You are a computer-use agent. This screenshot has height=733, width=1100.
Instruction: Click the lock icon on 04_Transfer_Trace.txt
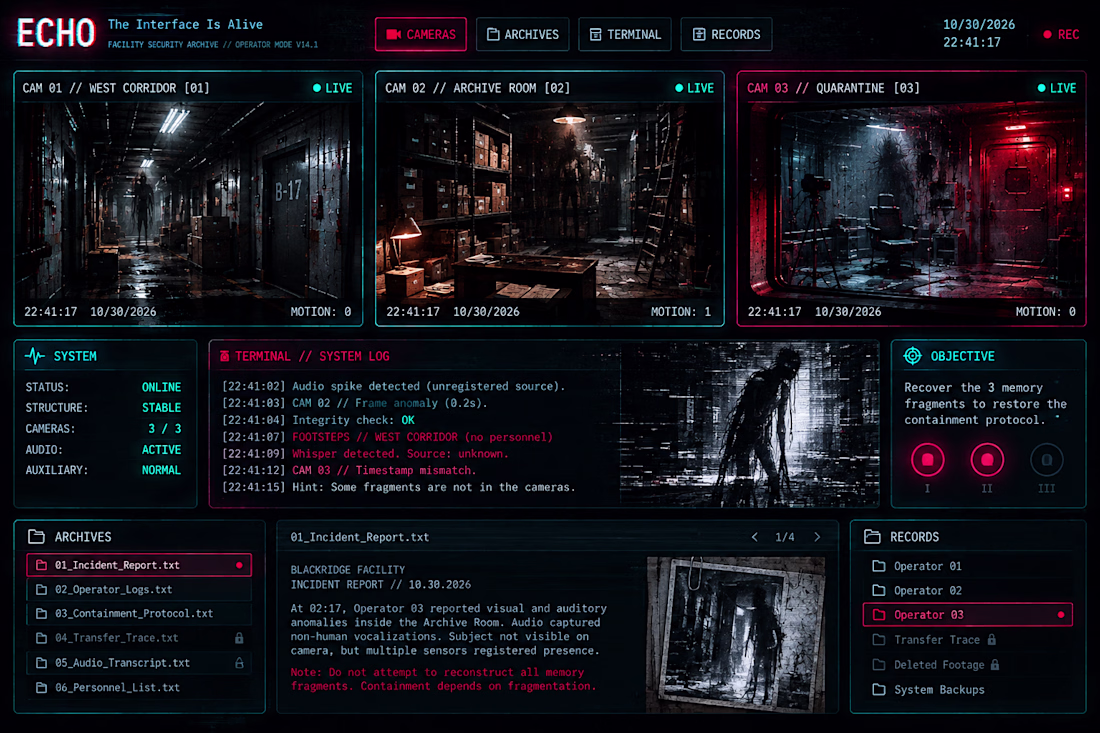point(239,638)
